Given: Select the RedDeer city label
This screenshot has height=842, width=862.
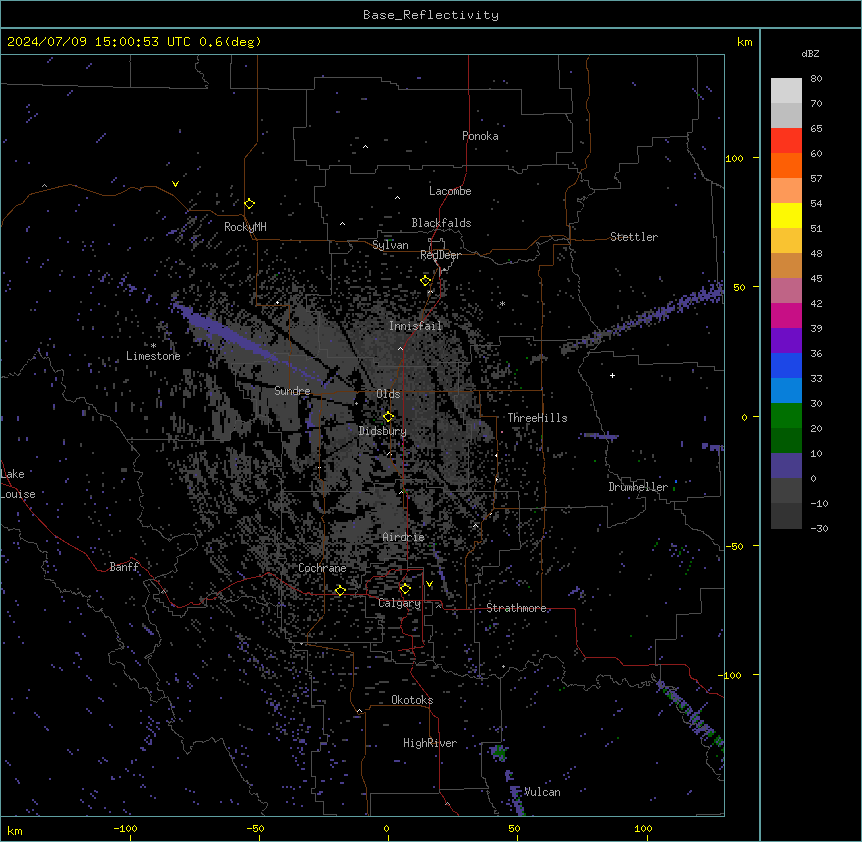Looking at the screenshot, I should tap(440, 256).
